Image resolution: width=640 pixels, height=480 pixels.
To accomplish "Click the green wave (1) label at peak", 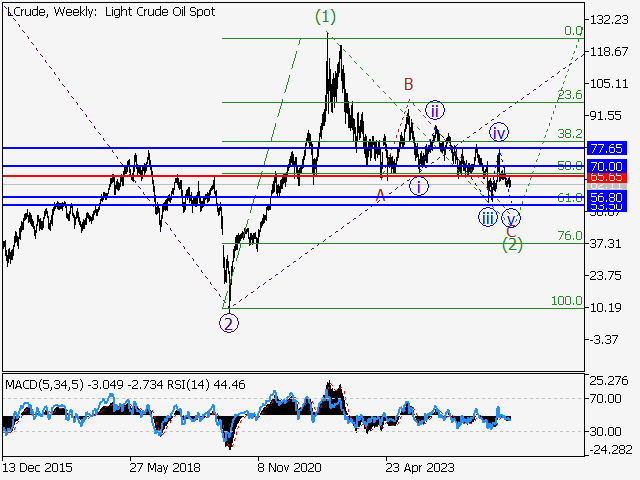I will [327, 17].
